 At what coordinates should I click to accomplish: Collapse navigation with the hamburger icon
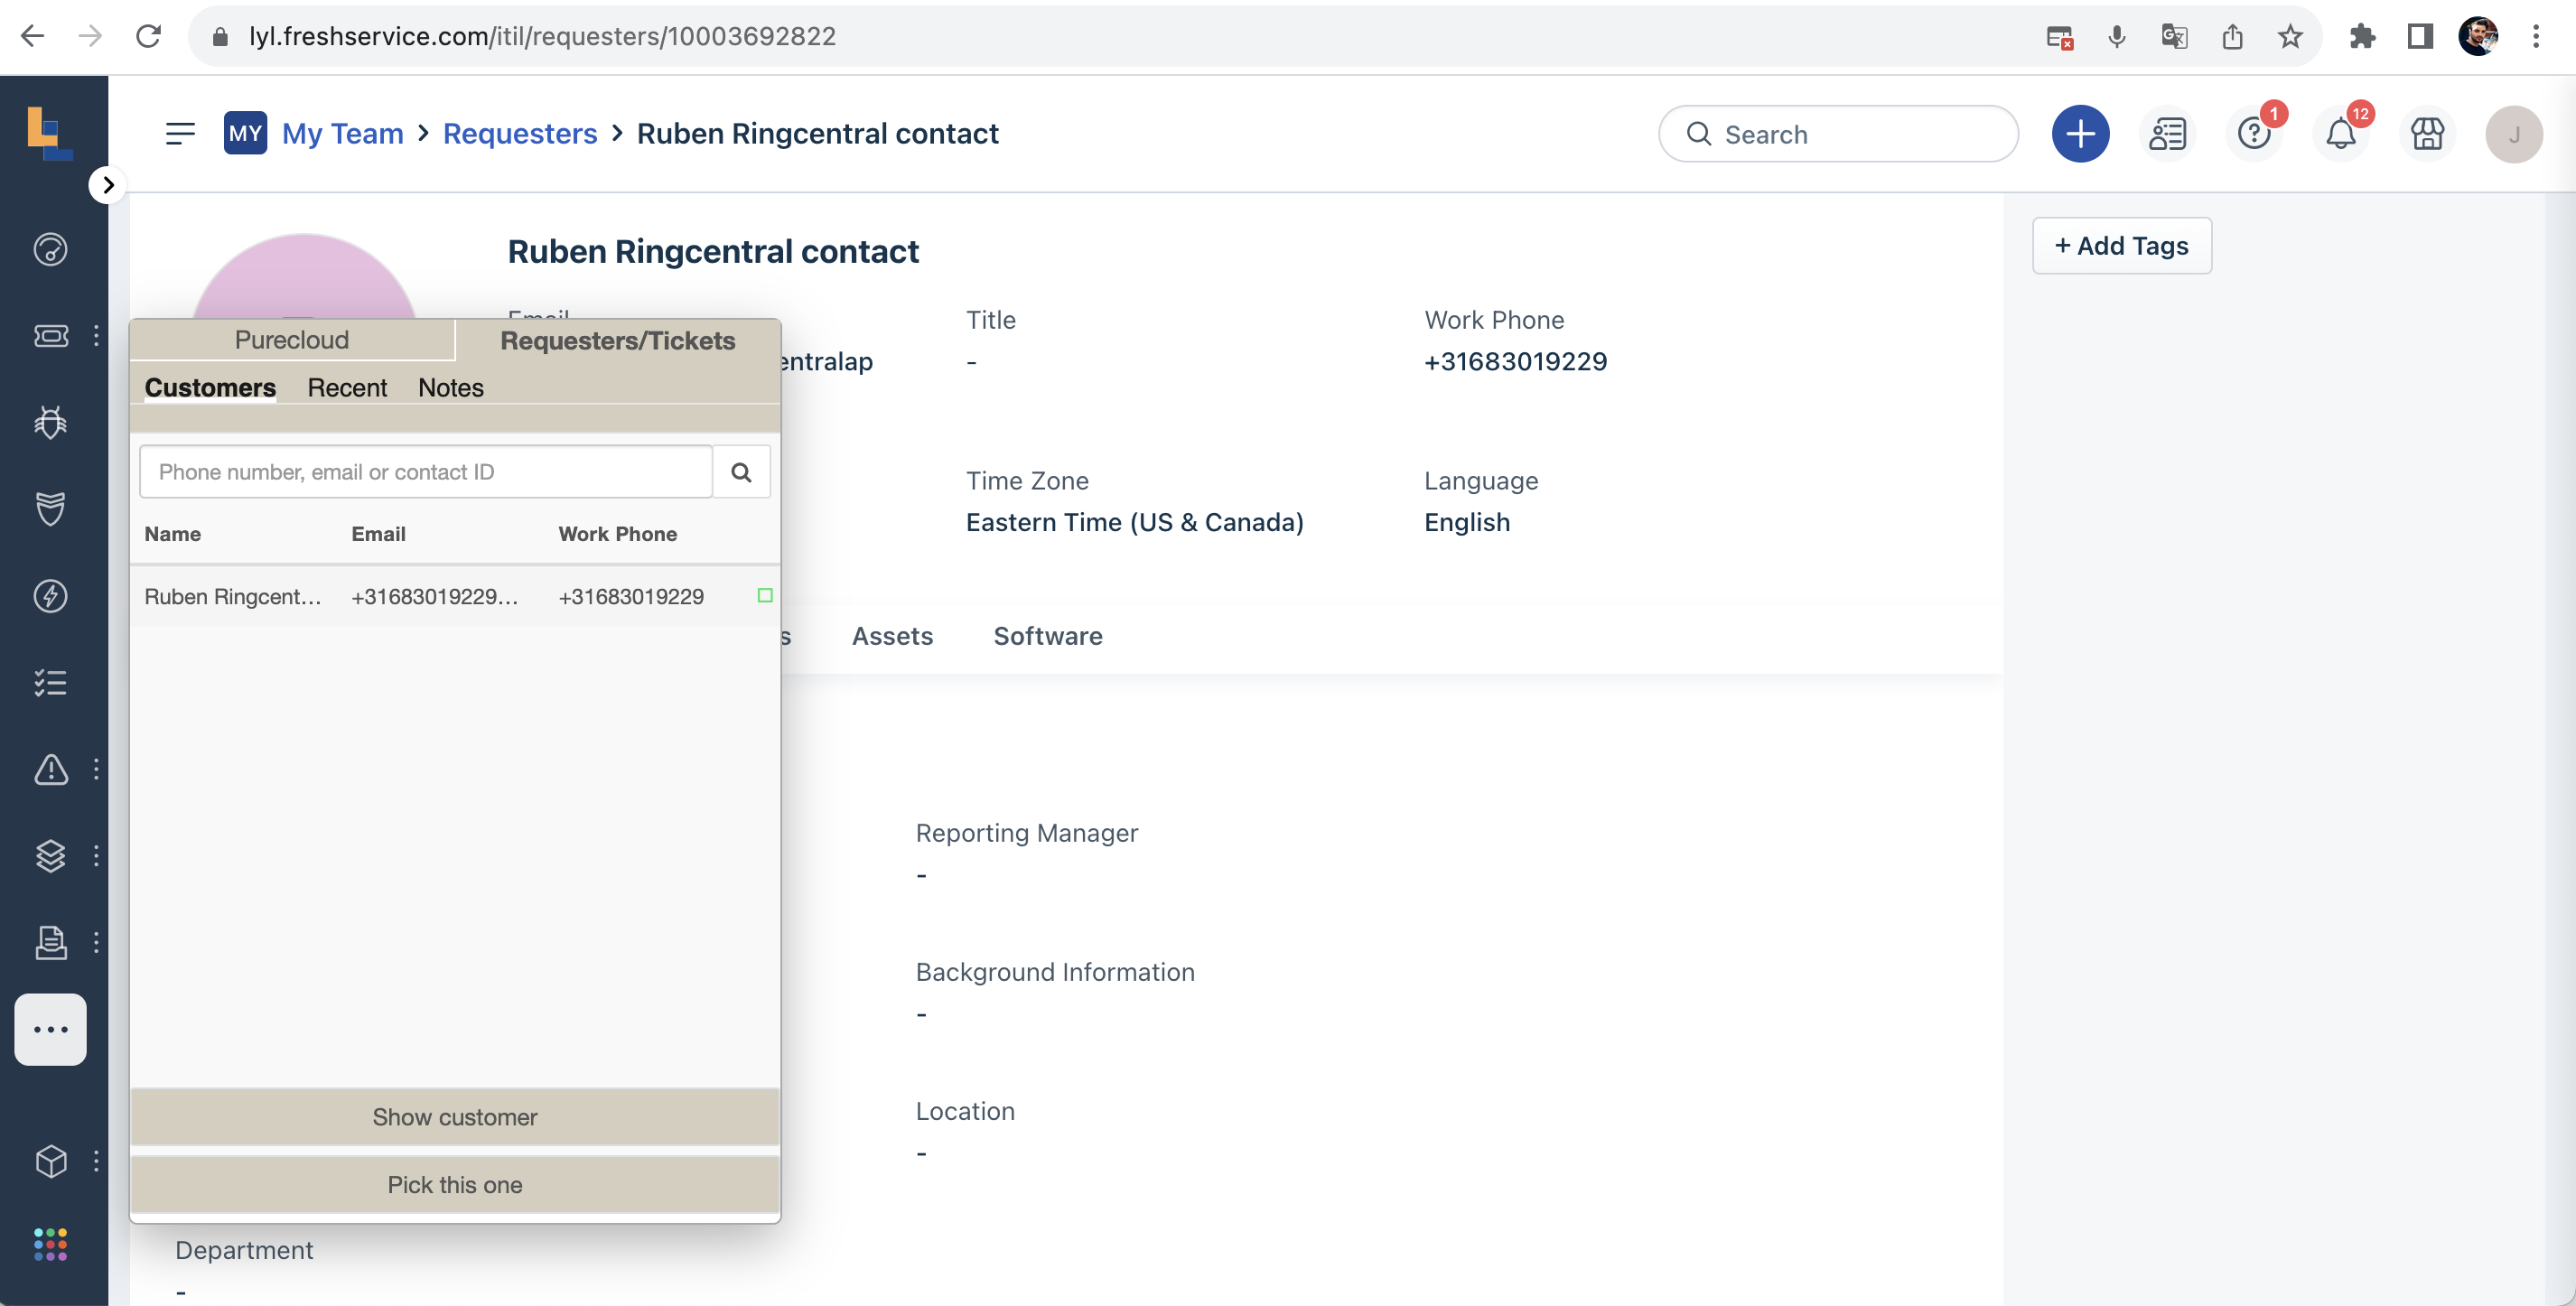click(181, 133)
